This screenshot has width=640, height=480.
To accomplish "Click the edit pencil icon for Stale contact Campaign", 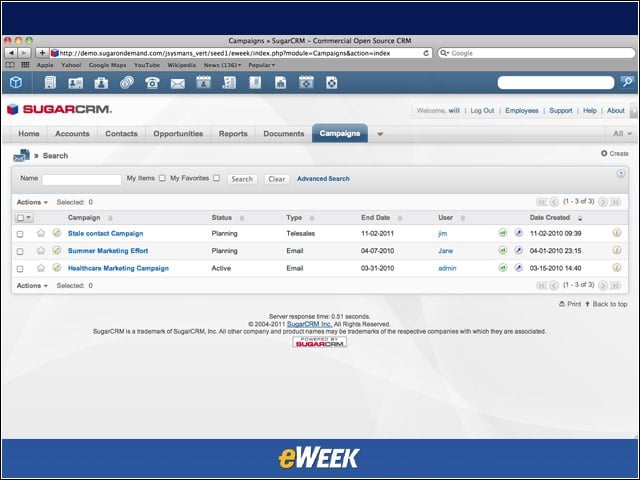I will click(x=57, y=233).
